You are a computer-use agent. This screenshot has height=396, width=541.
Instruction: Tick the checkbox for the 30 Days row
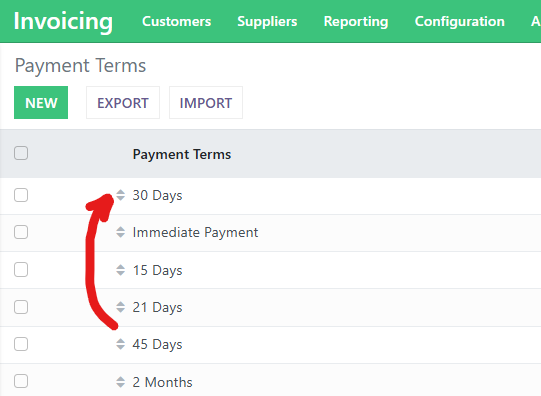tap(21, 195)
